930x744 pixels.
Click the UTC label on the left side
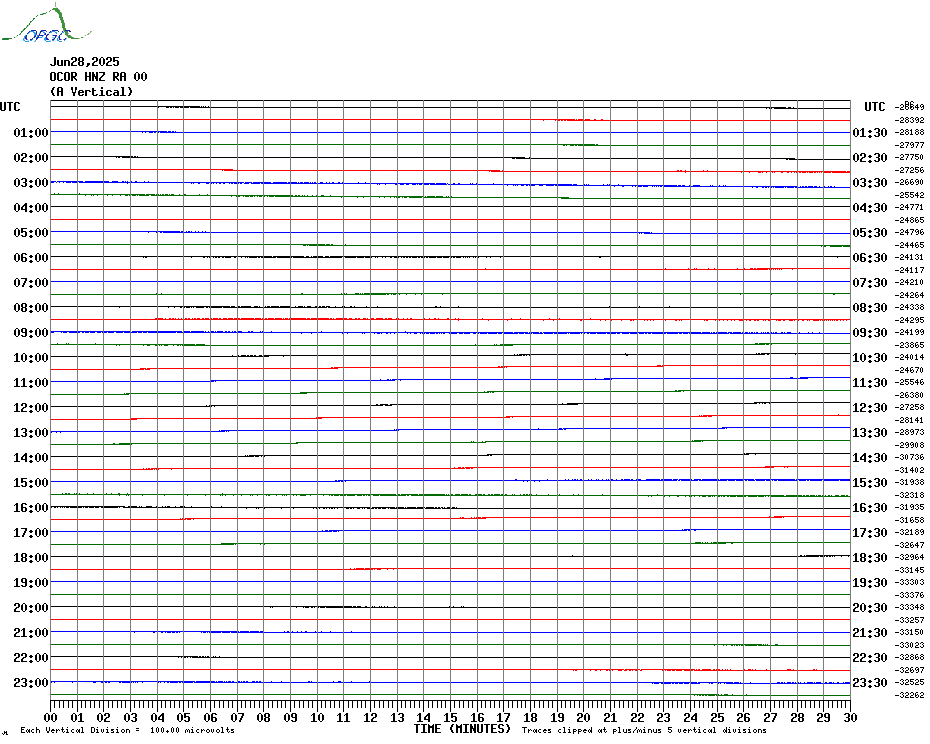[x=10, y=107]
